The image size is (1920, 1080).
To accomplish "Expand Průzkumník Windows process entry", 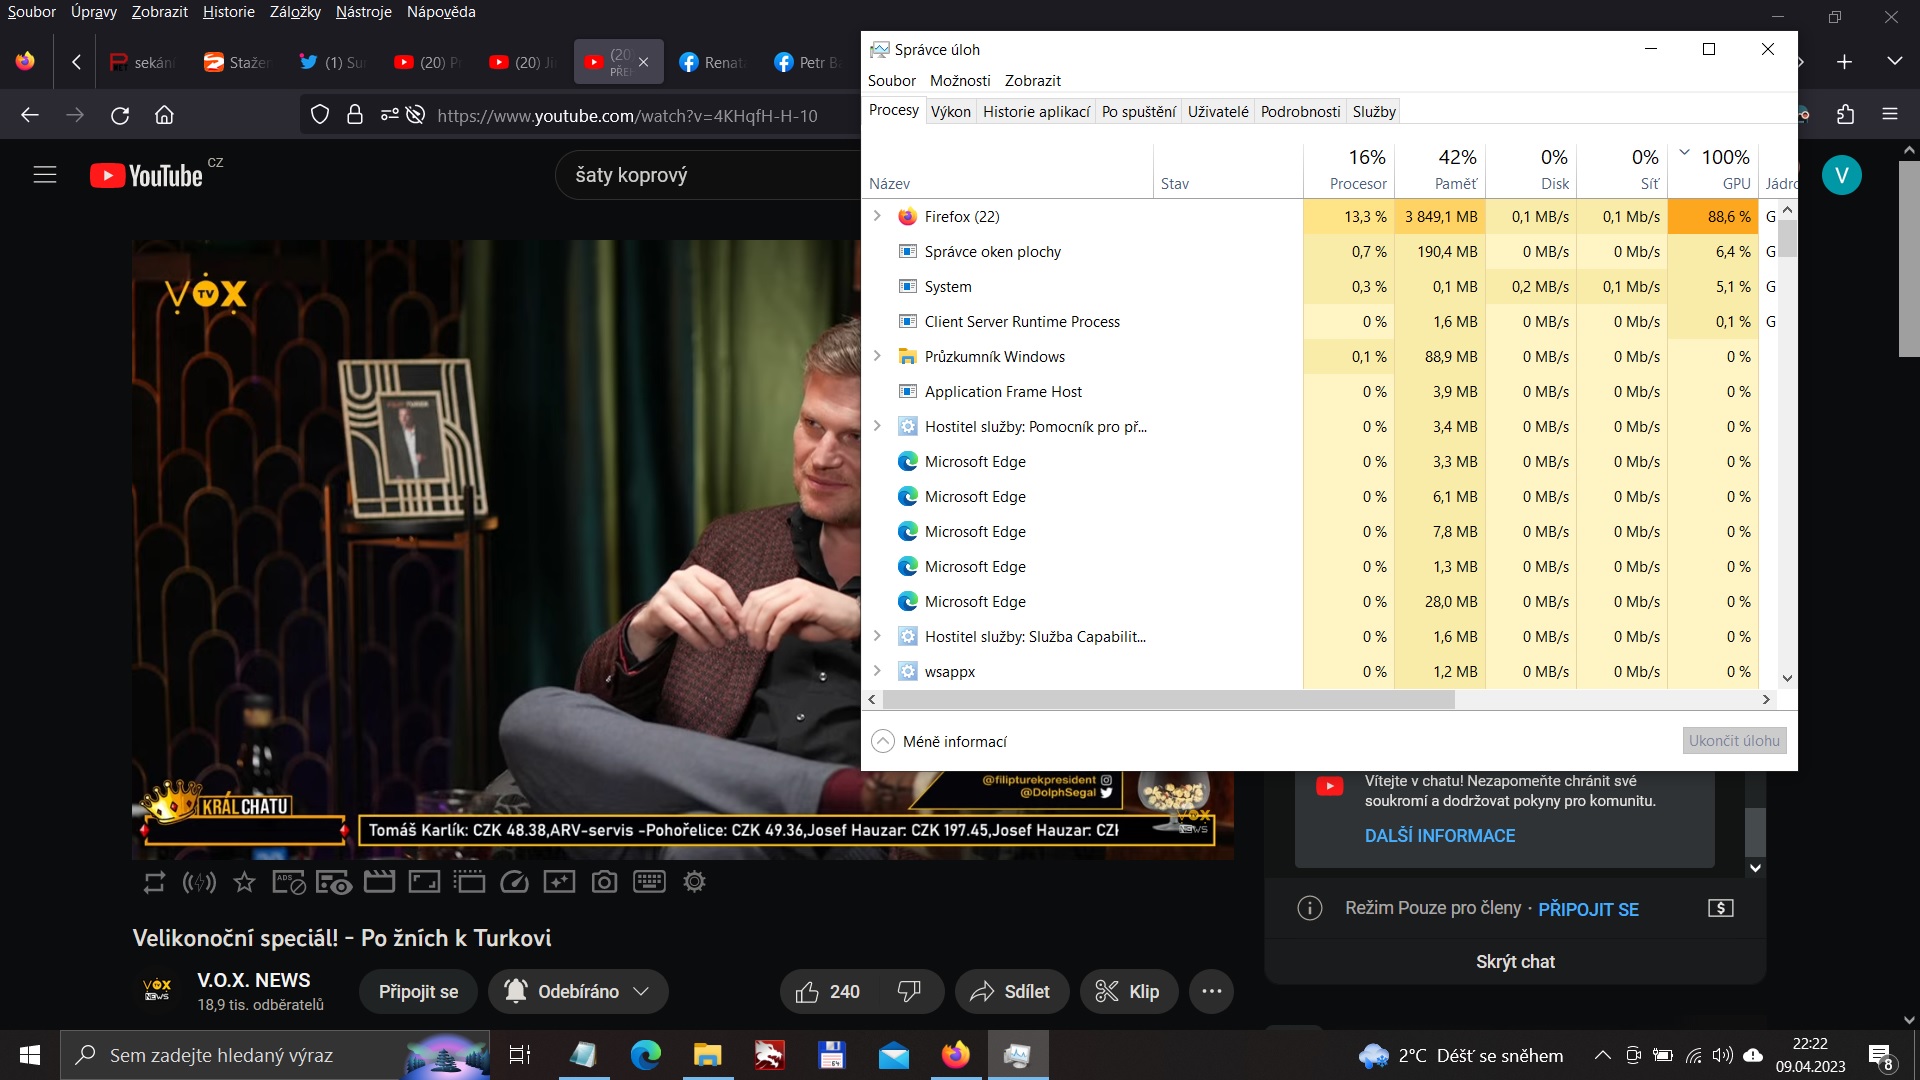I will (x=877, y=356).
